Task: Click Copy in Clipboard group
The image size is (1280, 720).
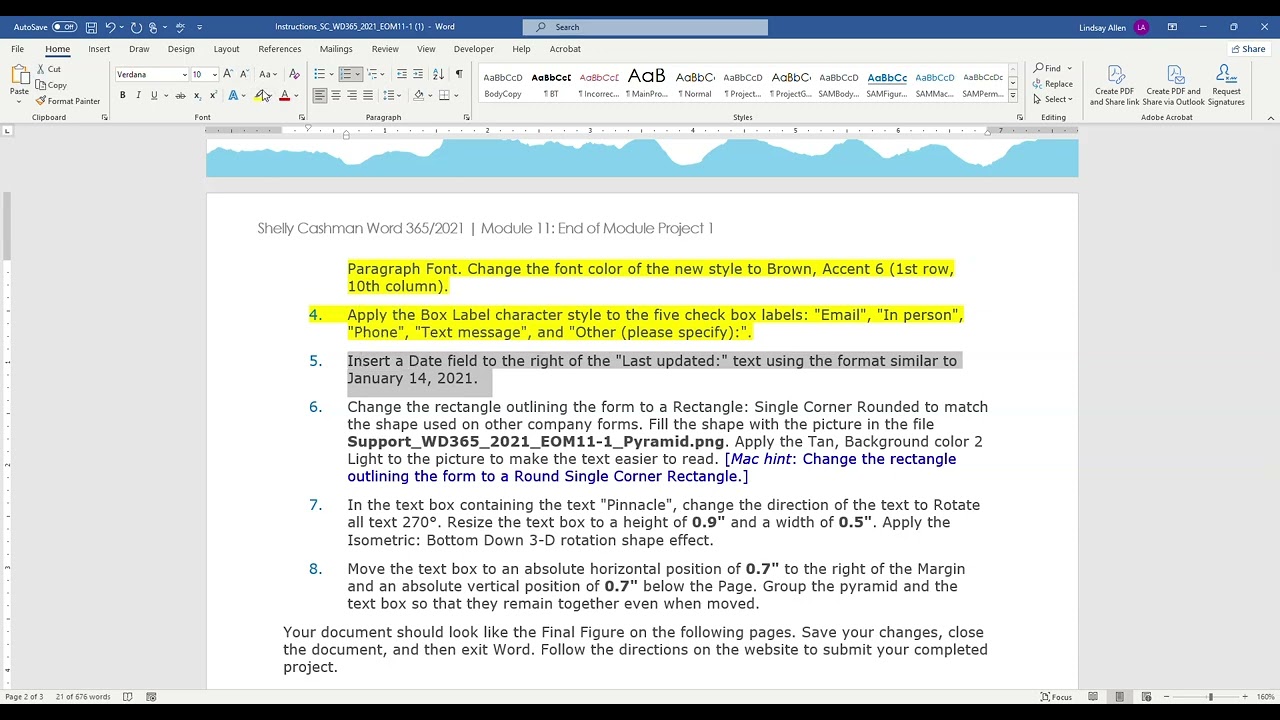Action: [51, 85]
